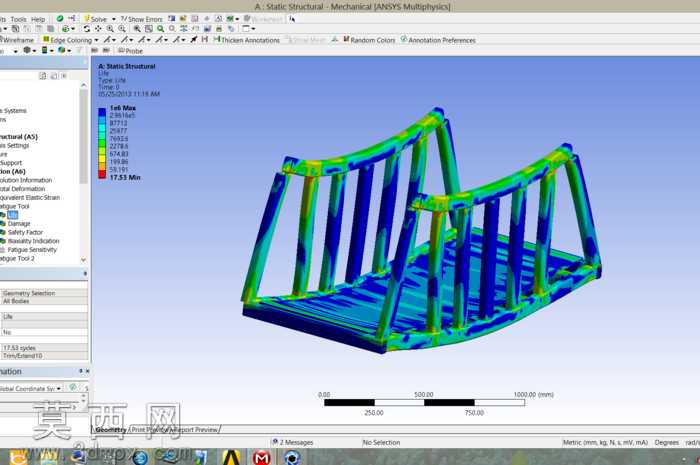Click the All Bodies geometry field
Viewport: 700px width, 465px height.
coord(44,301)
